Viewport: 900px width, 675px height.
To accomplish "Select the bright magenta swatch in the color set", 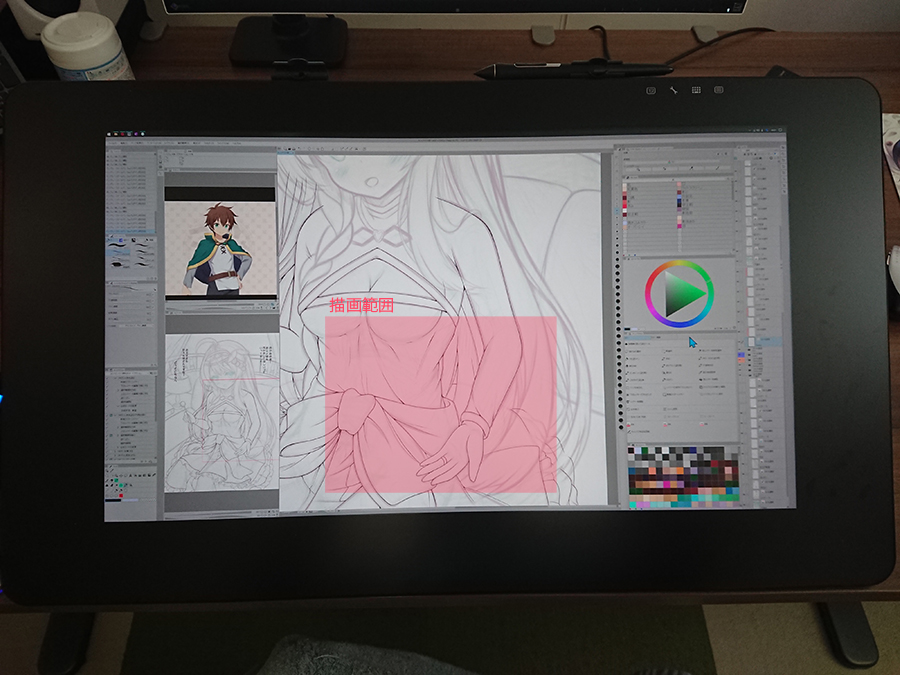I will pos(666,484).
